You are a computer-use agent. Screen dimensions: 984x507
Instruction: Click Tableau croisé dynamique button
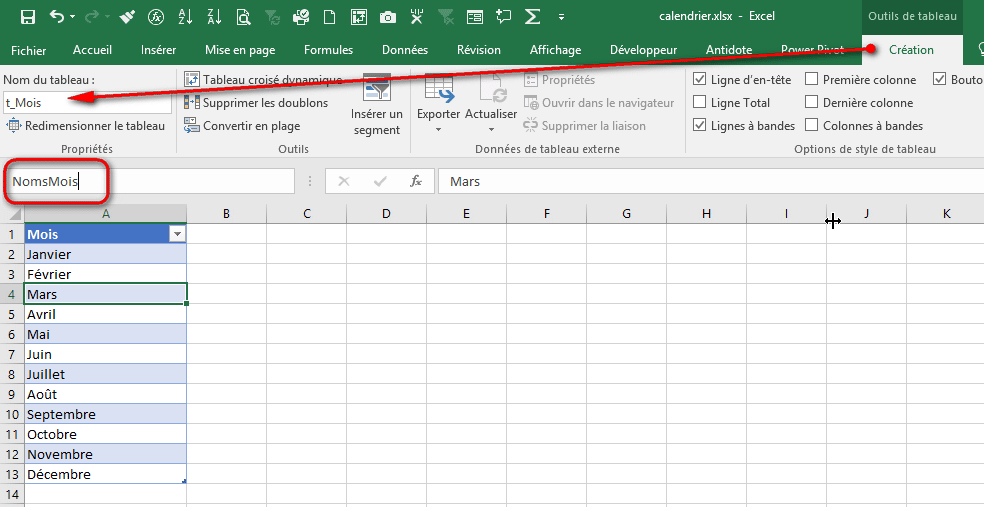click(263, 80)
